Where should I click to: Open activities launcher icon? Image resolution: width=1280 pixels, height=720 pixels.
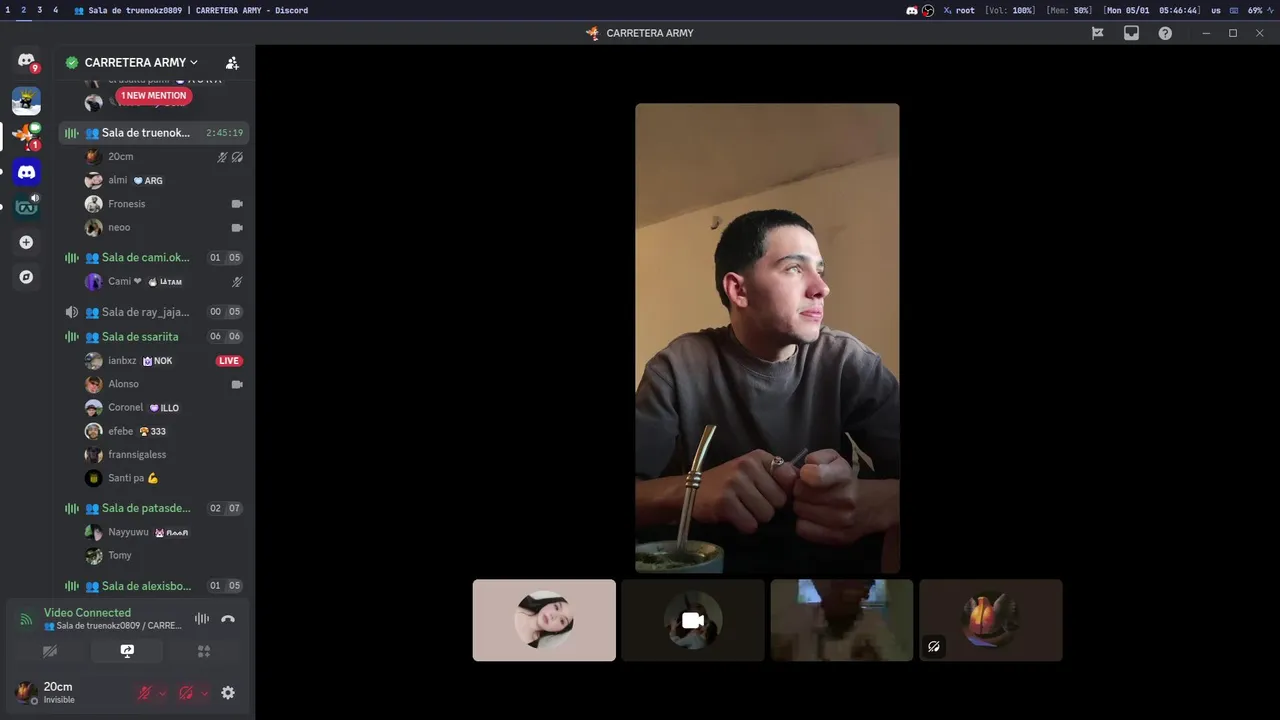[204, 651]
